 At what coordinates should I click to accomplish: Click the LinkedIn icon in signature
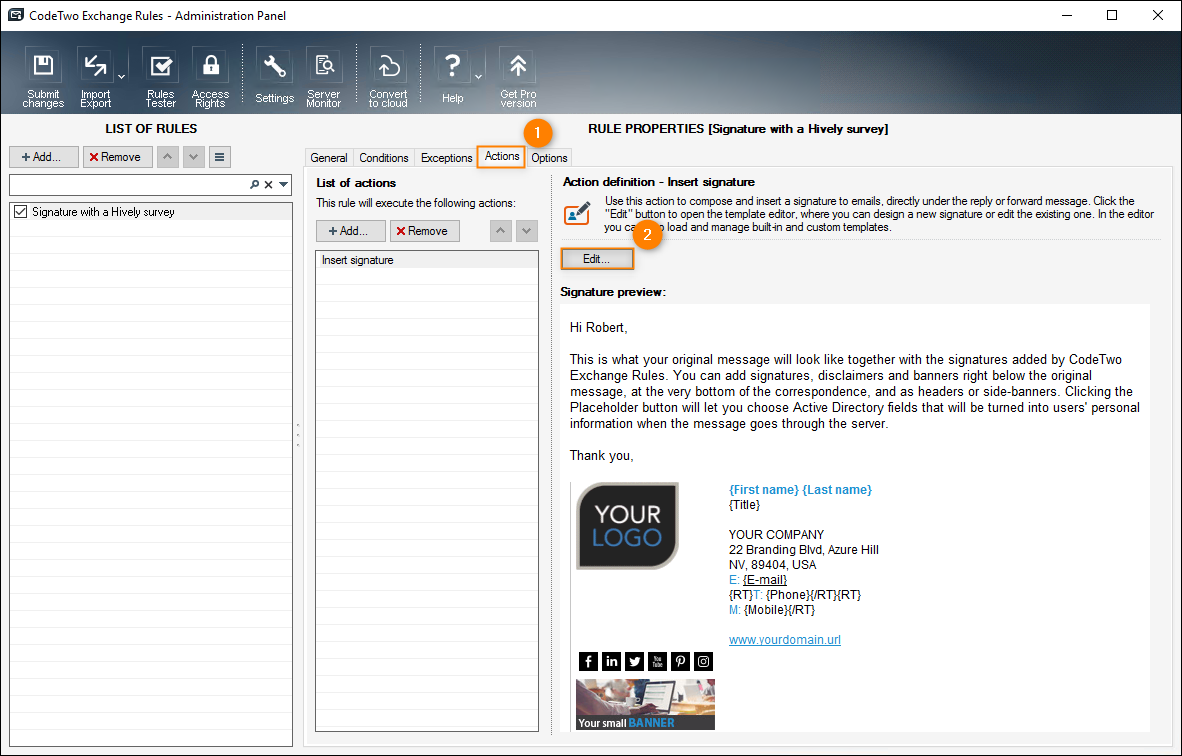coord(611,661)
